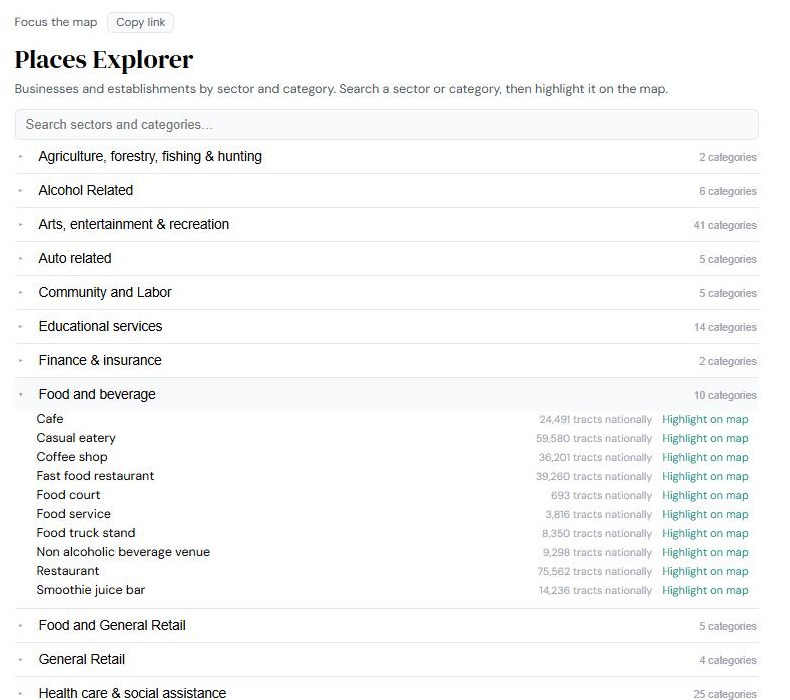
Task: Highlight Food court on the map
Action: [x=705, y=495]
